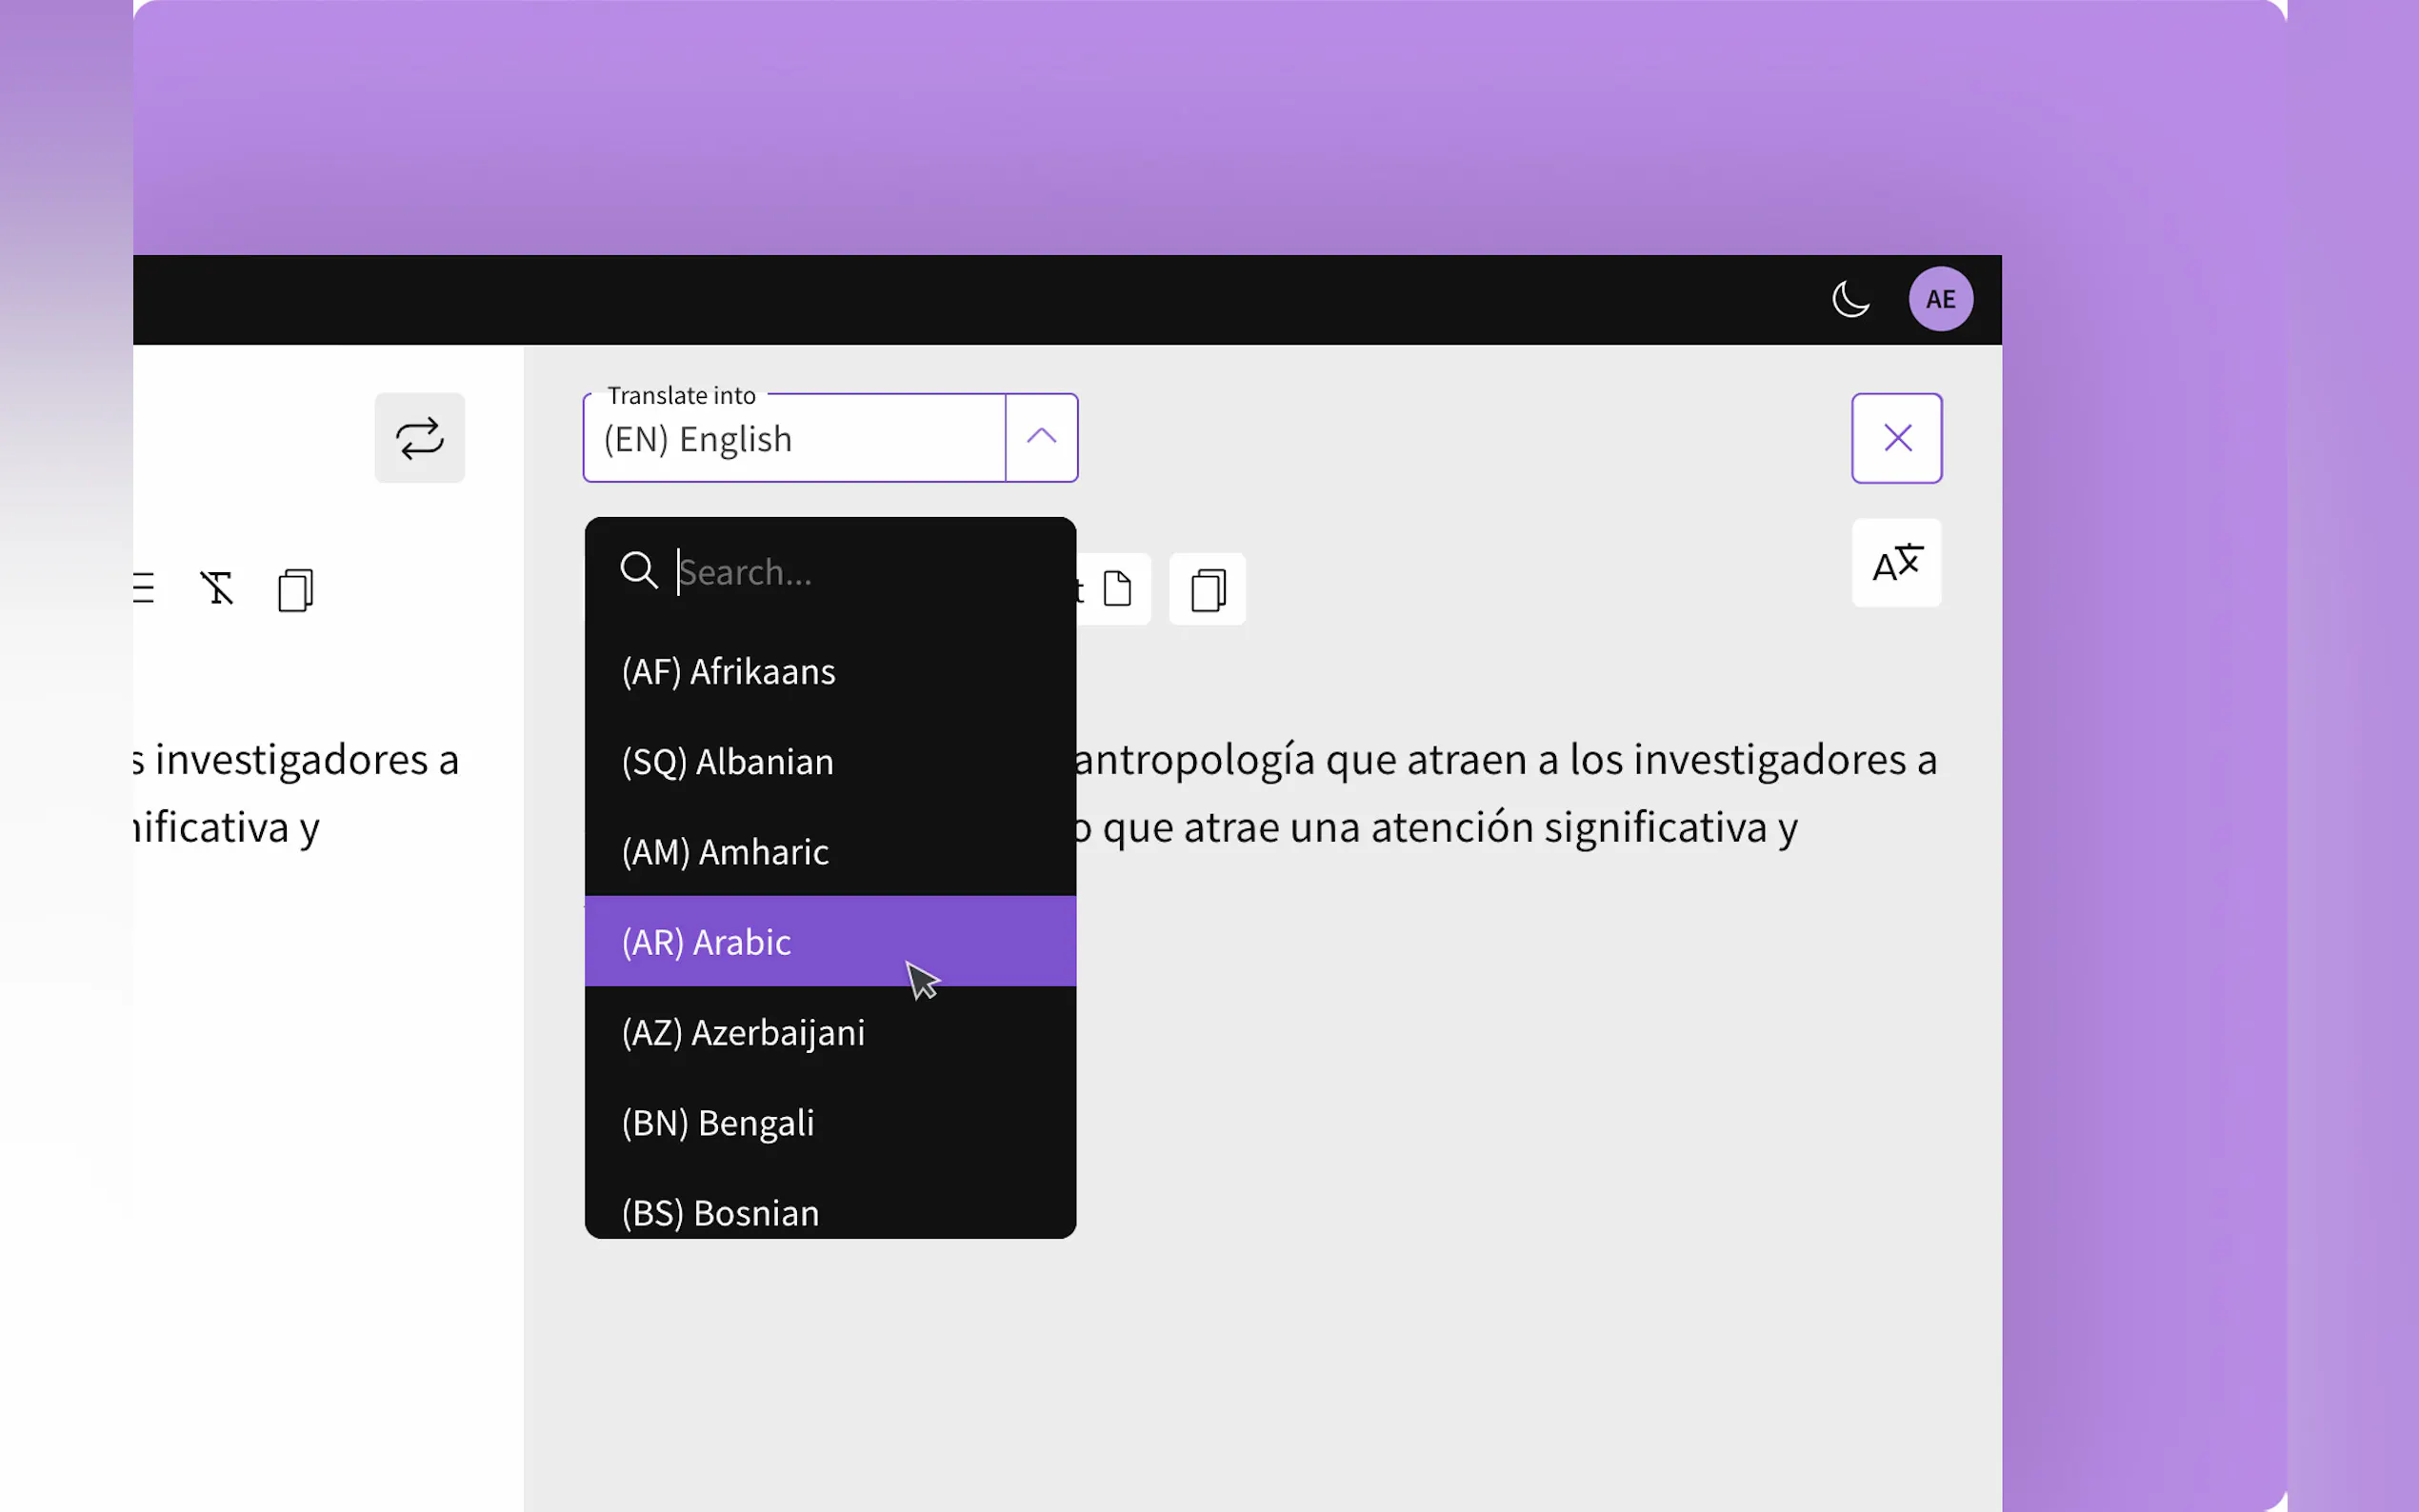Open the AE user avatar menu
Viewport: 2419px width, 1512px height.
click(x=1940, y=299)
